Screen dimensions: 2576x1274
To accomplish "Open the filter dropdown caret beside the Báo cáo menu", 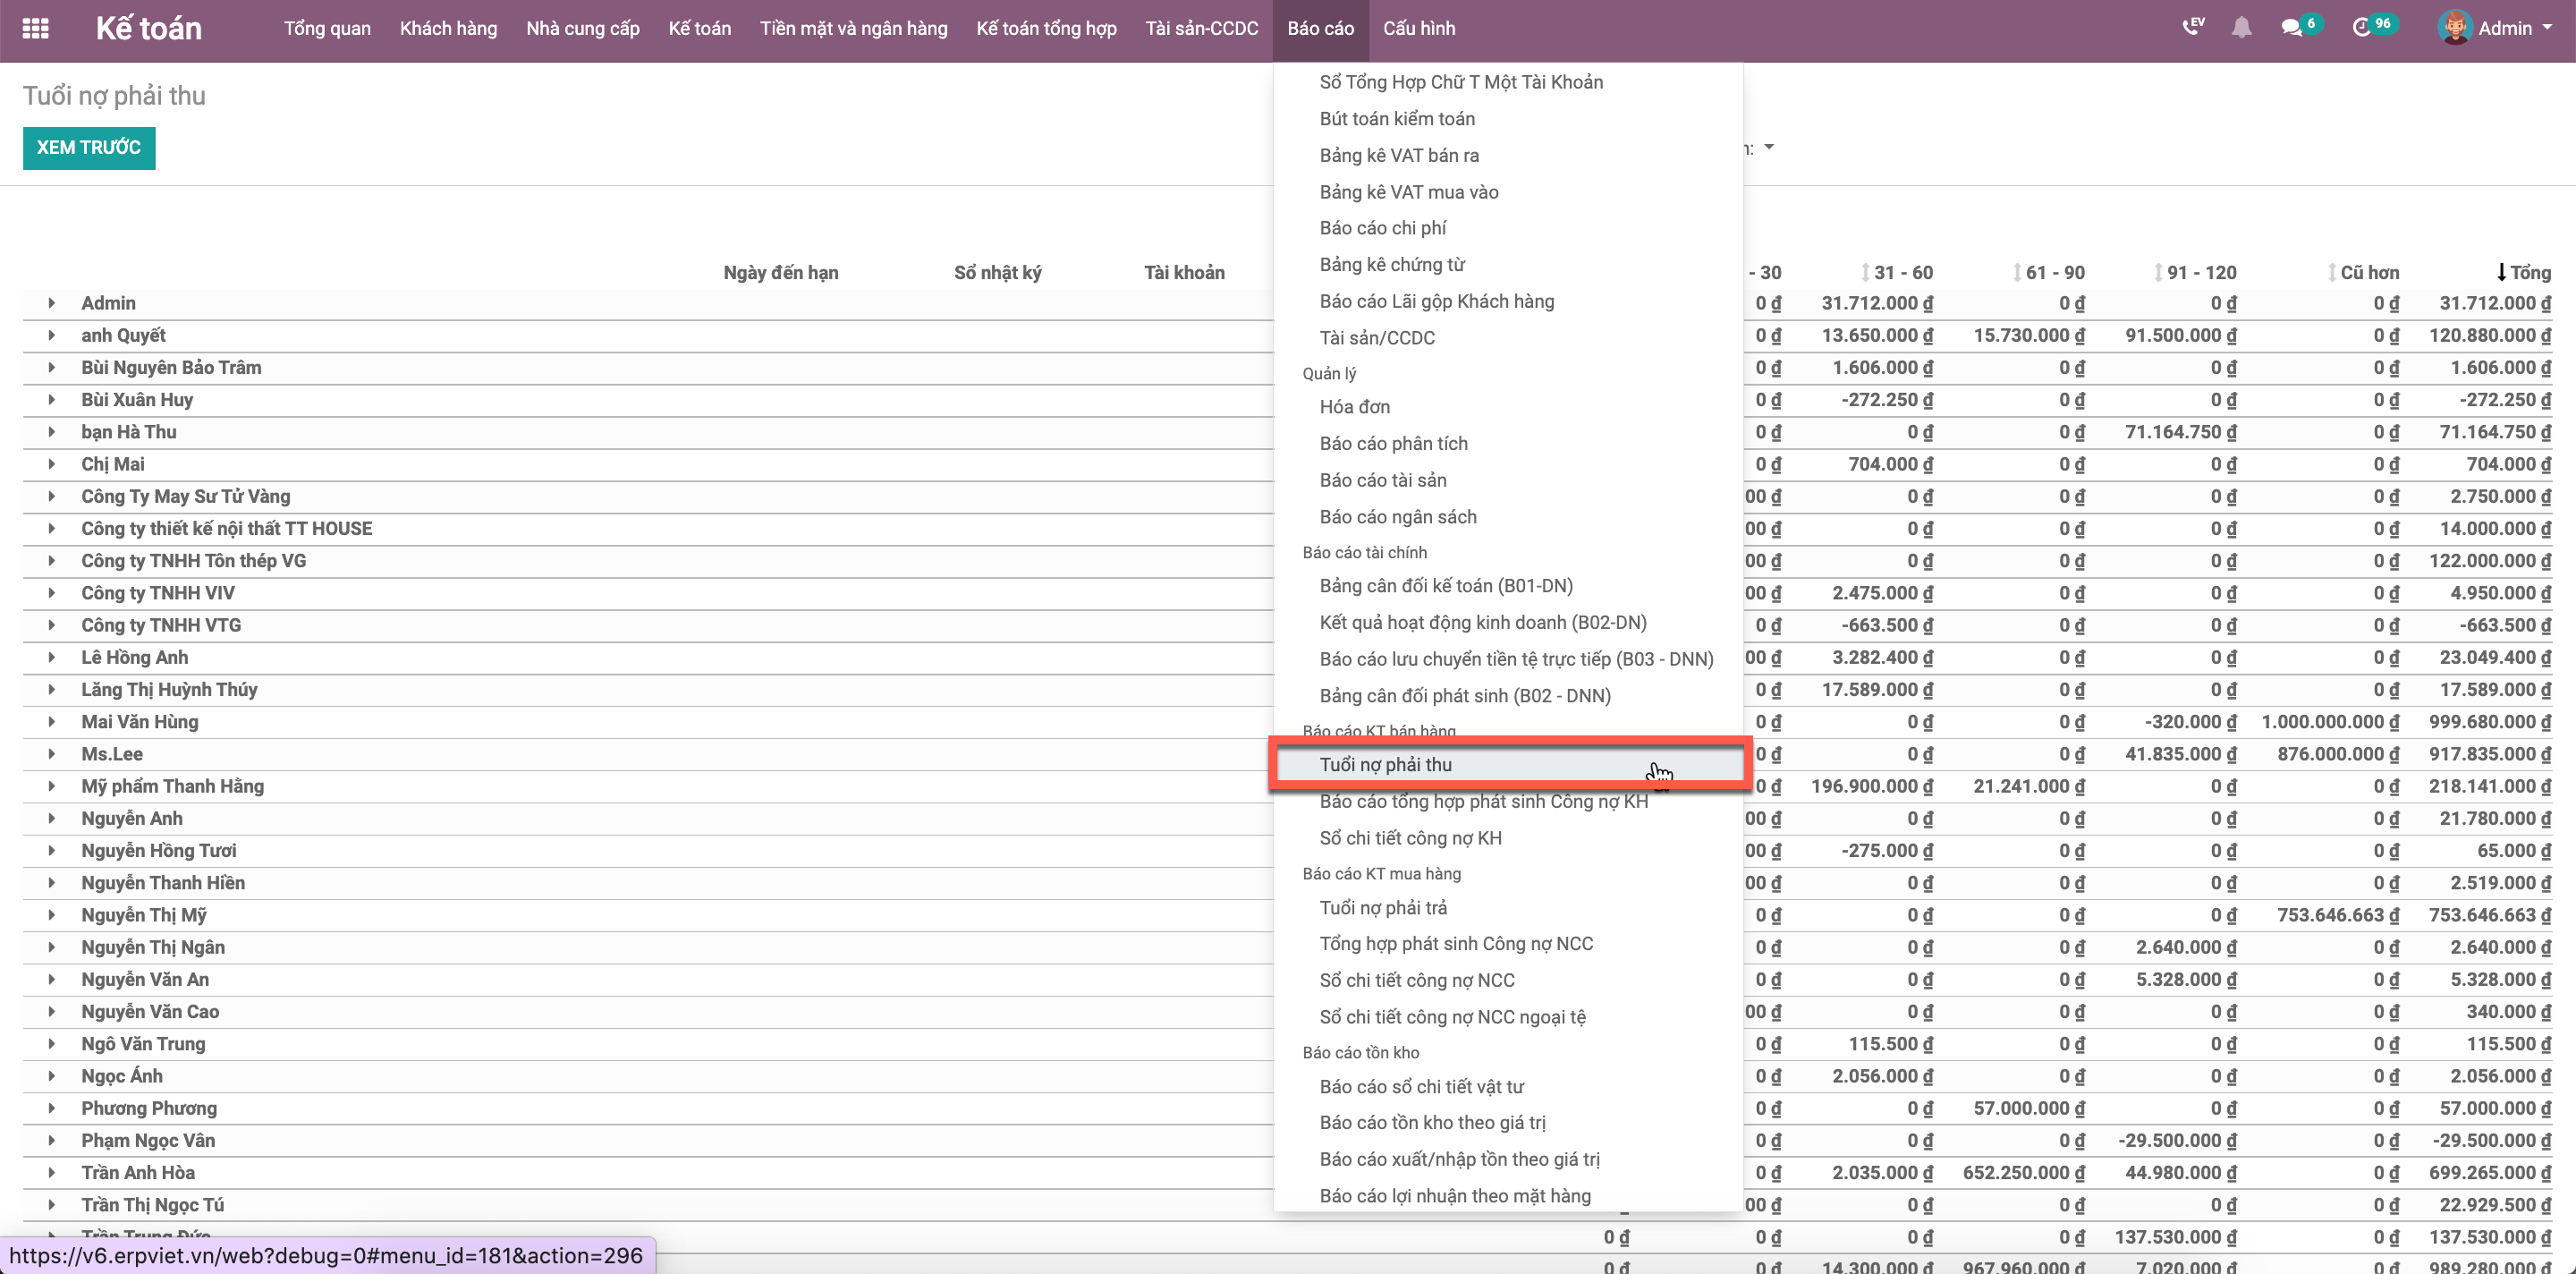I will coord(1768,147).
